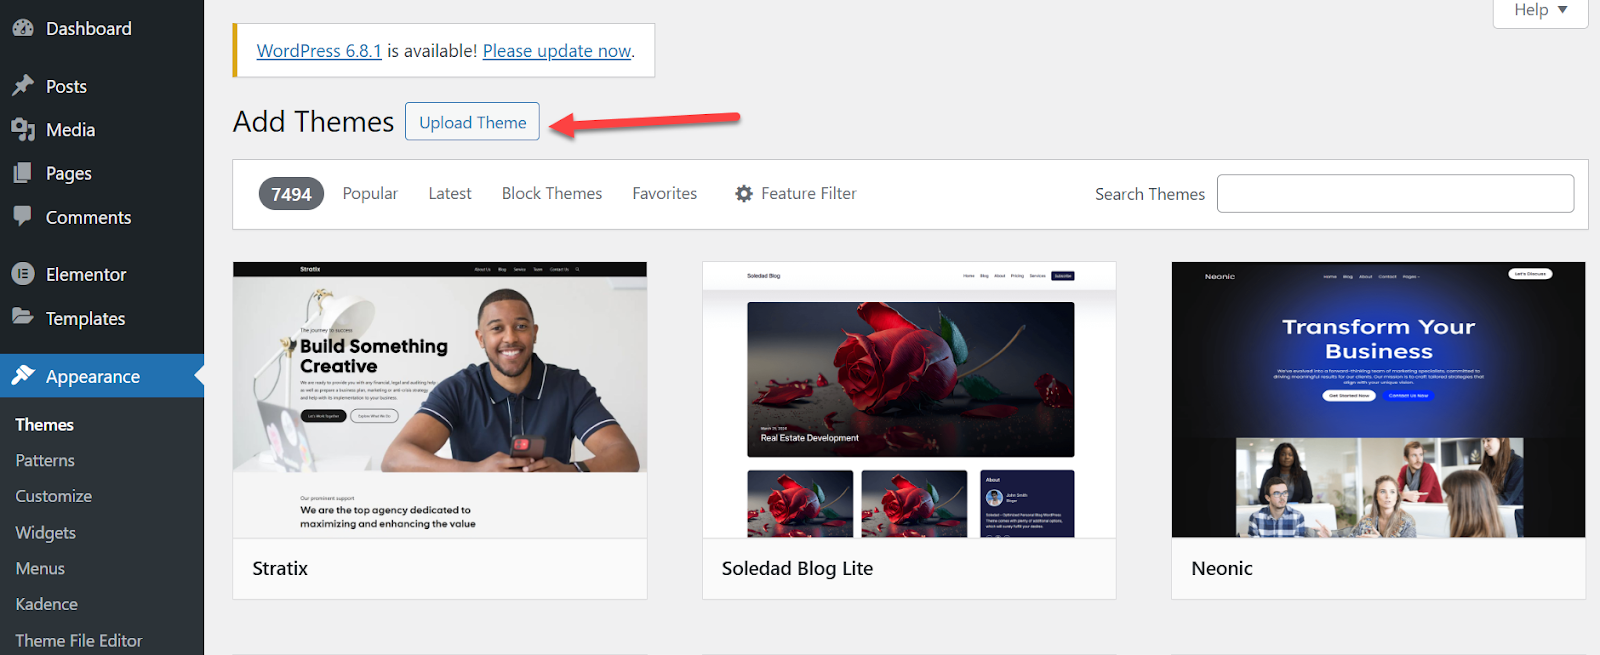Screen dimensions: 1600x655
Task: Click the Comments bubble icon
Action: [23, 215]
